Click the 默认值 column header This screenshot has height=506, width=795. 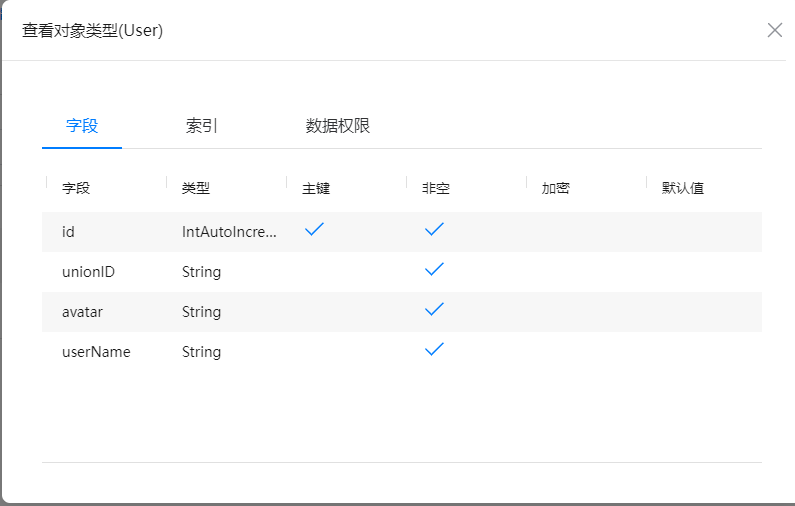point(683,188)
